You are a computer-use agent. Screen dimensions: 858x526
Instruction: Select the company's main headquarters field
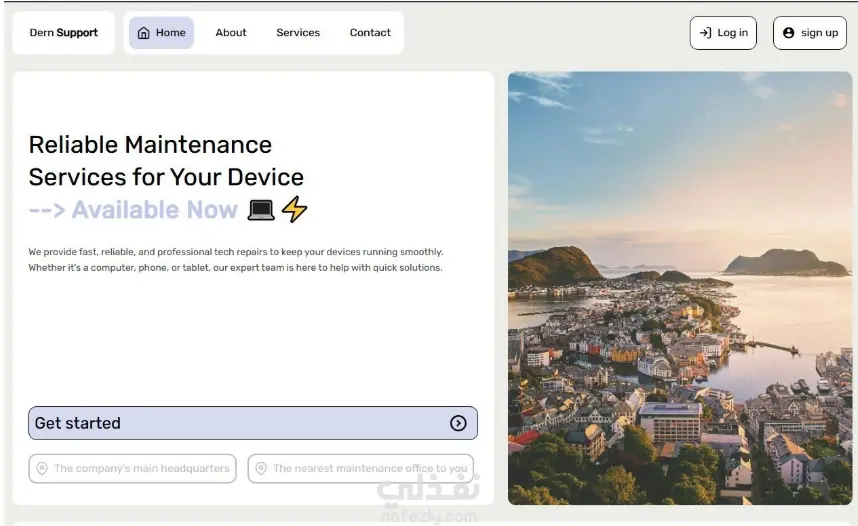pyautogui.click(x=132, y=469)
